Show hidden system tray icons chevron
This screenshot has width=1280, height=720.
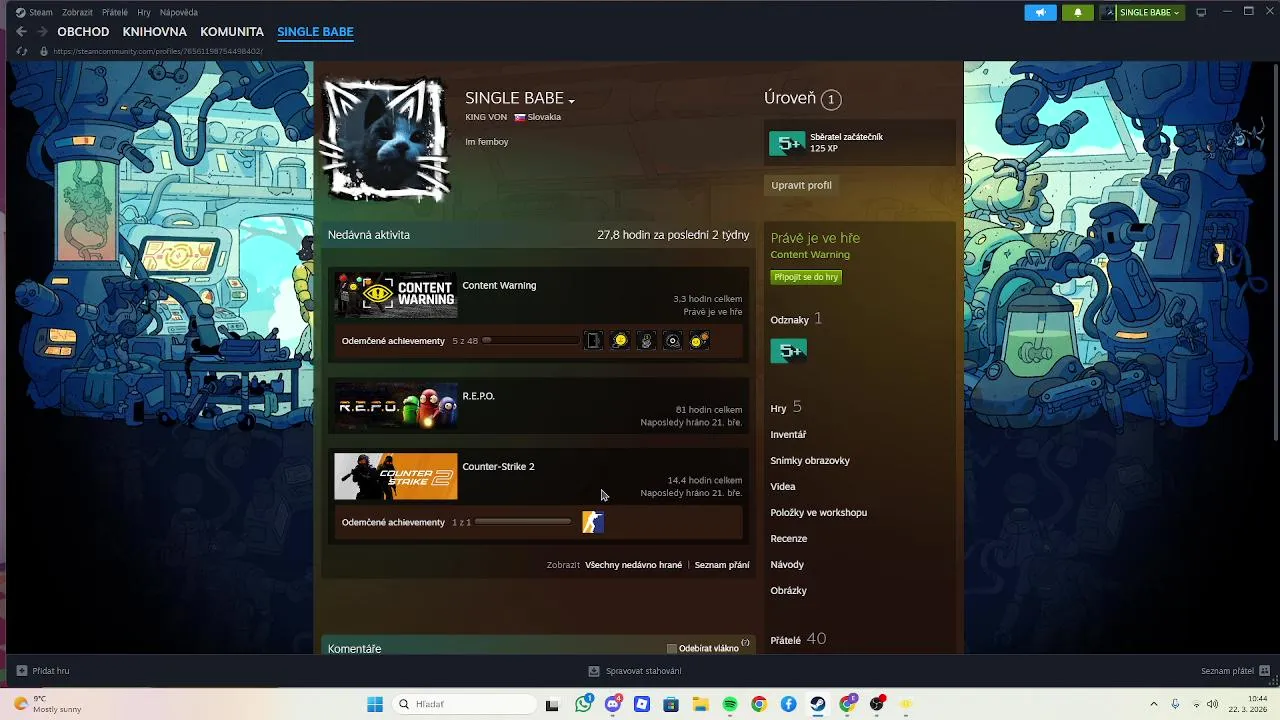pyautogui.click(x=1153, y=704)
